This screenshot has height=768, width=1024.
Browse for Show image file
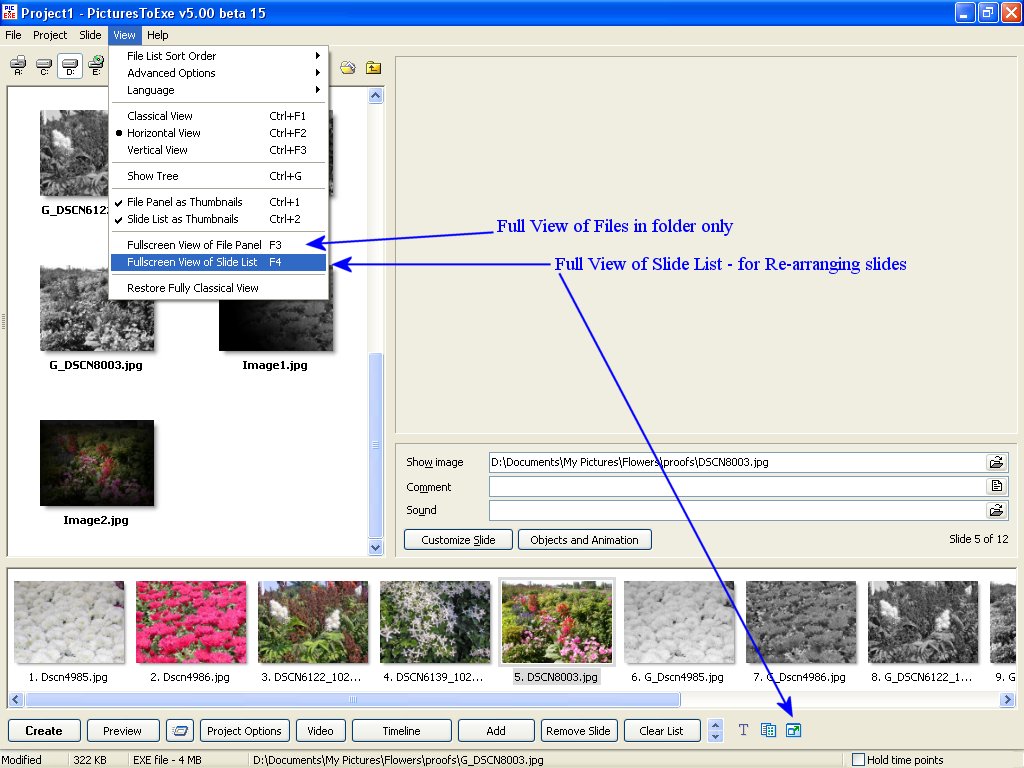[x=996, y=462]
